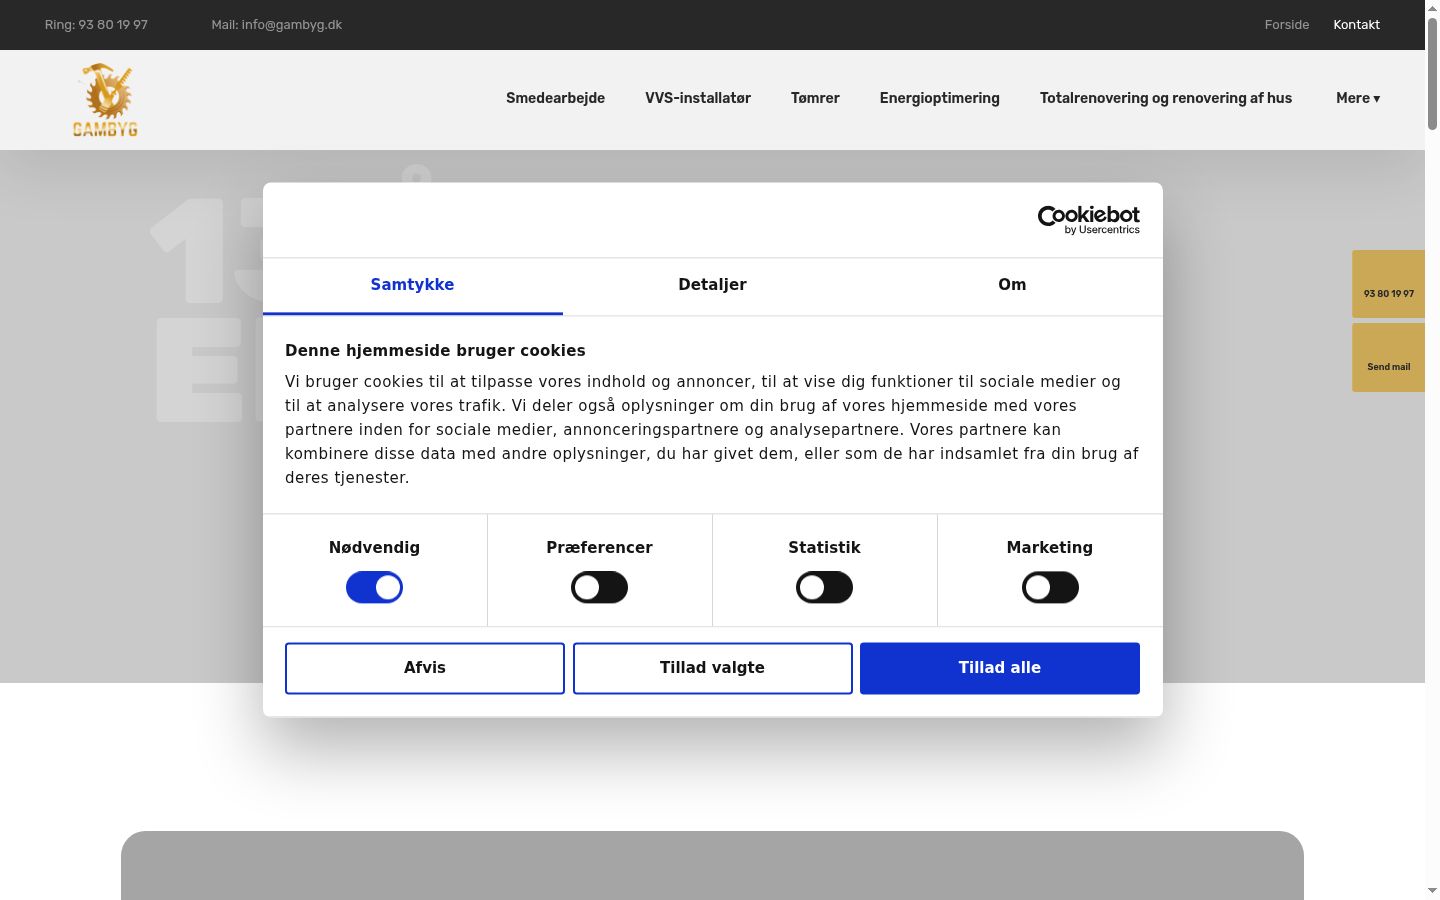
Task: Click the scrollbar down arrow
Action: tap(1432, 890)
